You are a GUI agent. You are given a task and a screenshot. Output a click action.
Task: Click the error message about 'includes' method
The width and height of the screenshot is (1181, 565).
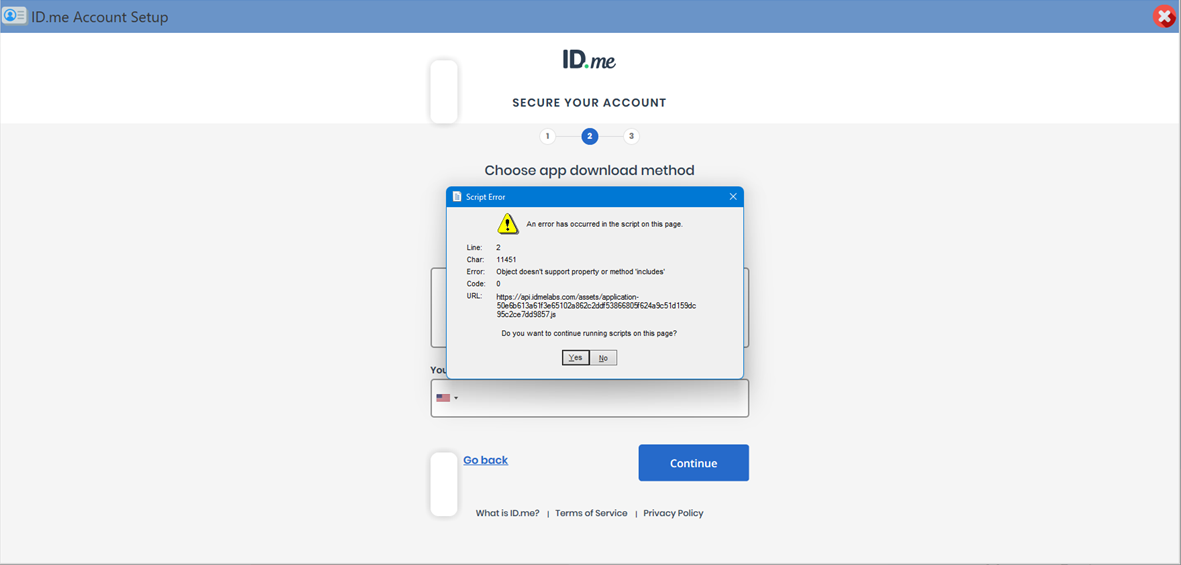tap(581, 271)
